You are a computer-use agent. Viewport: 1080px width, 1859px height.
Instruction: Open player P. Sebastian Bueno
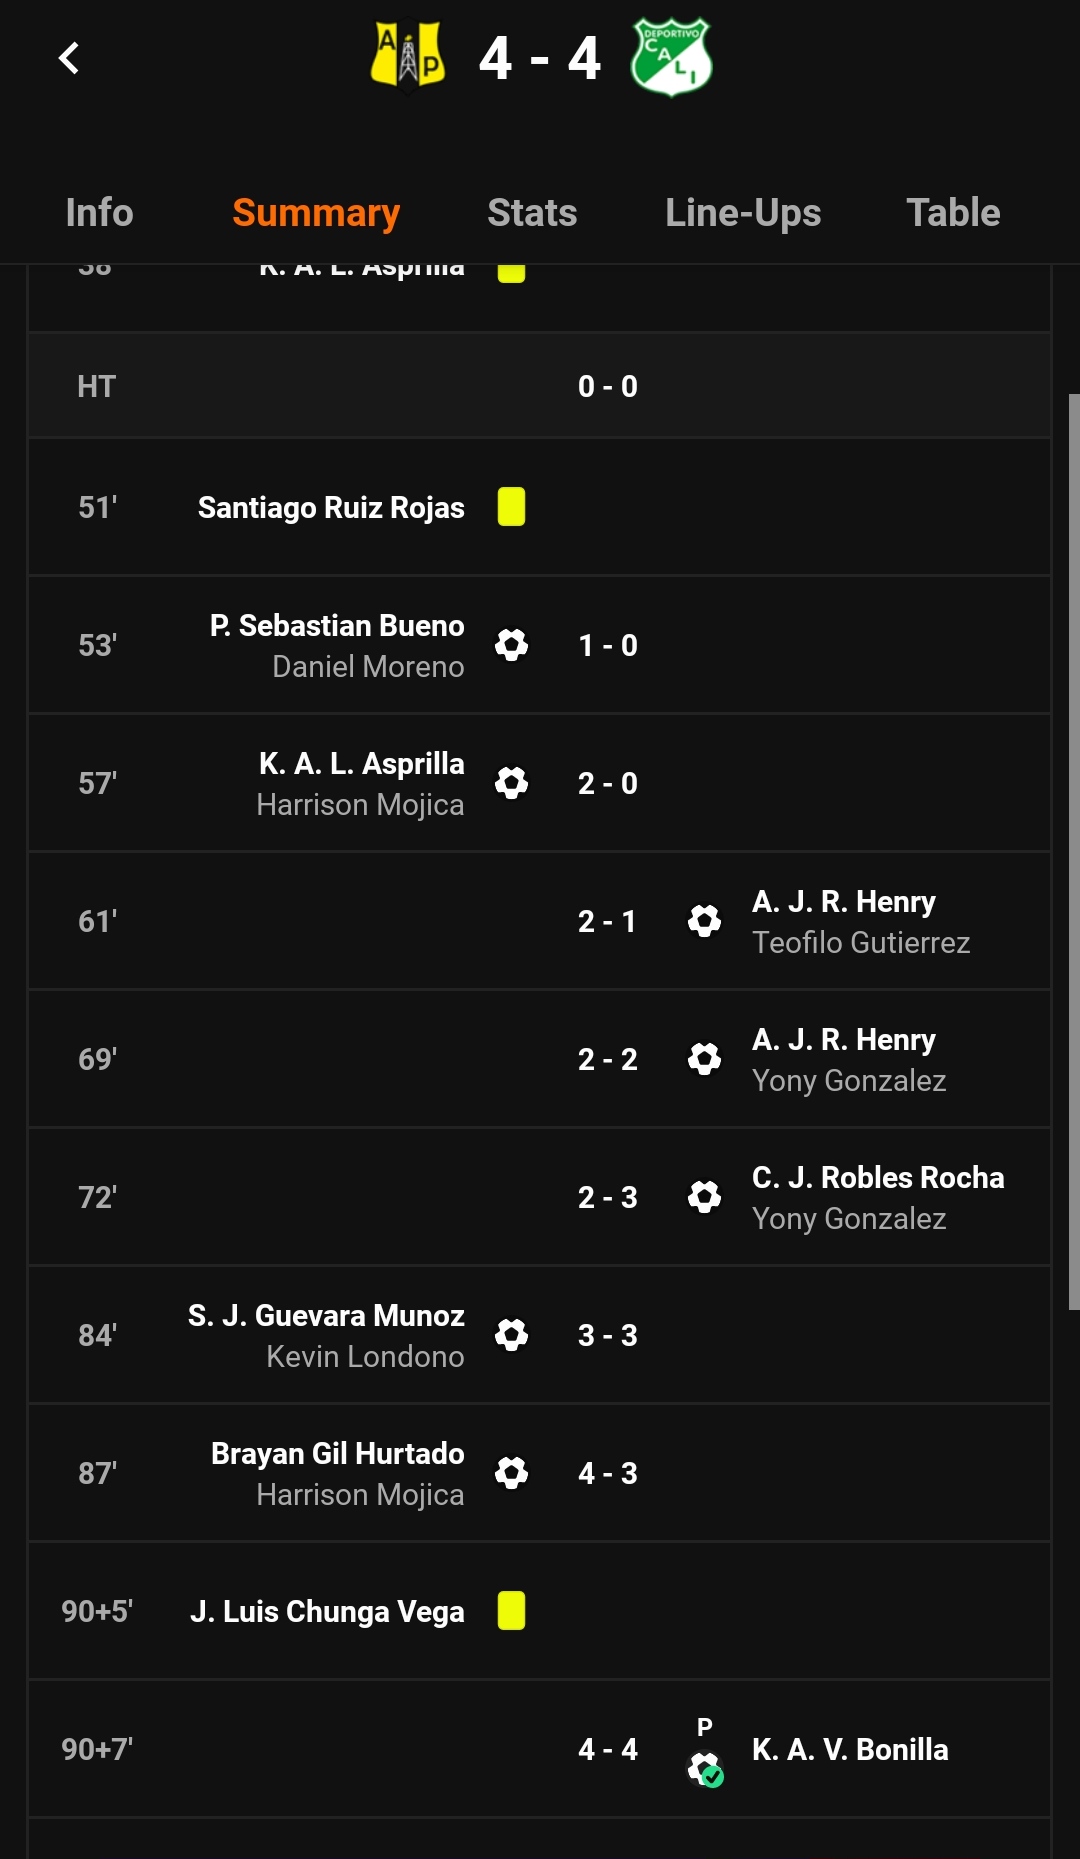coord(337,626)
